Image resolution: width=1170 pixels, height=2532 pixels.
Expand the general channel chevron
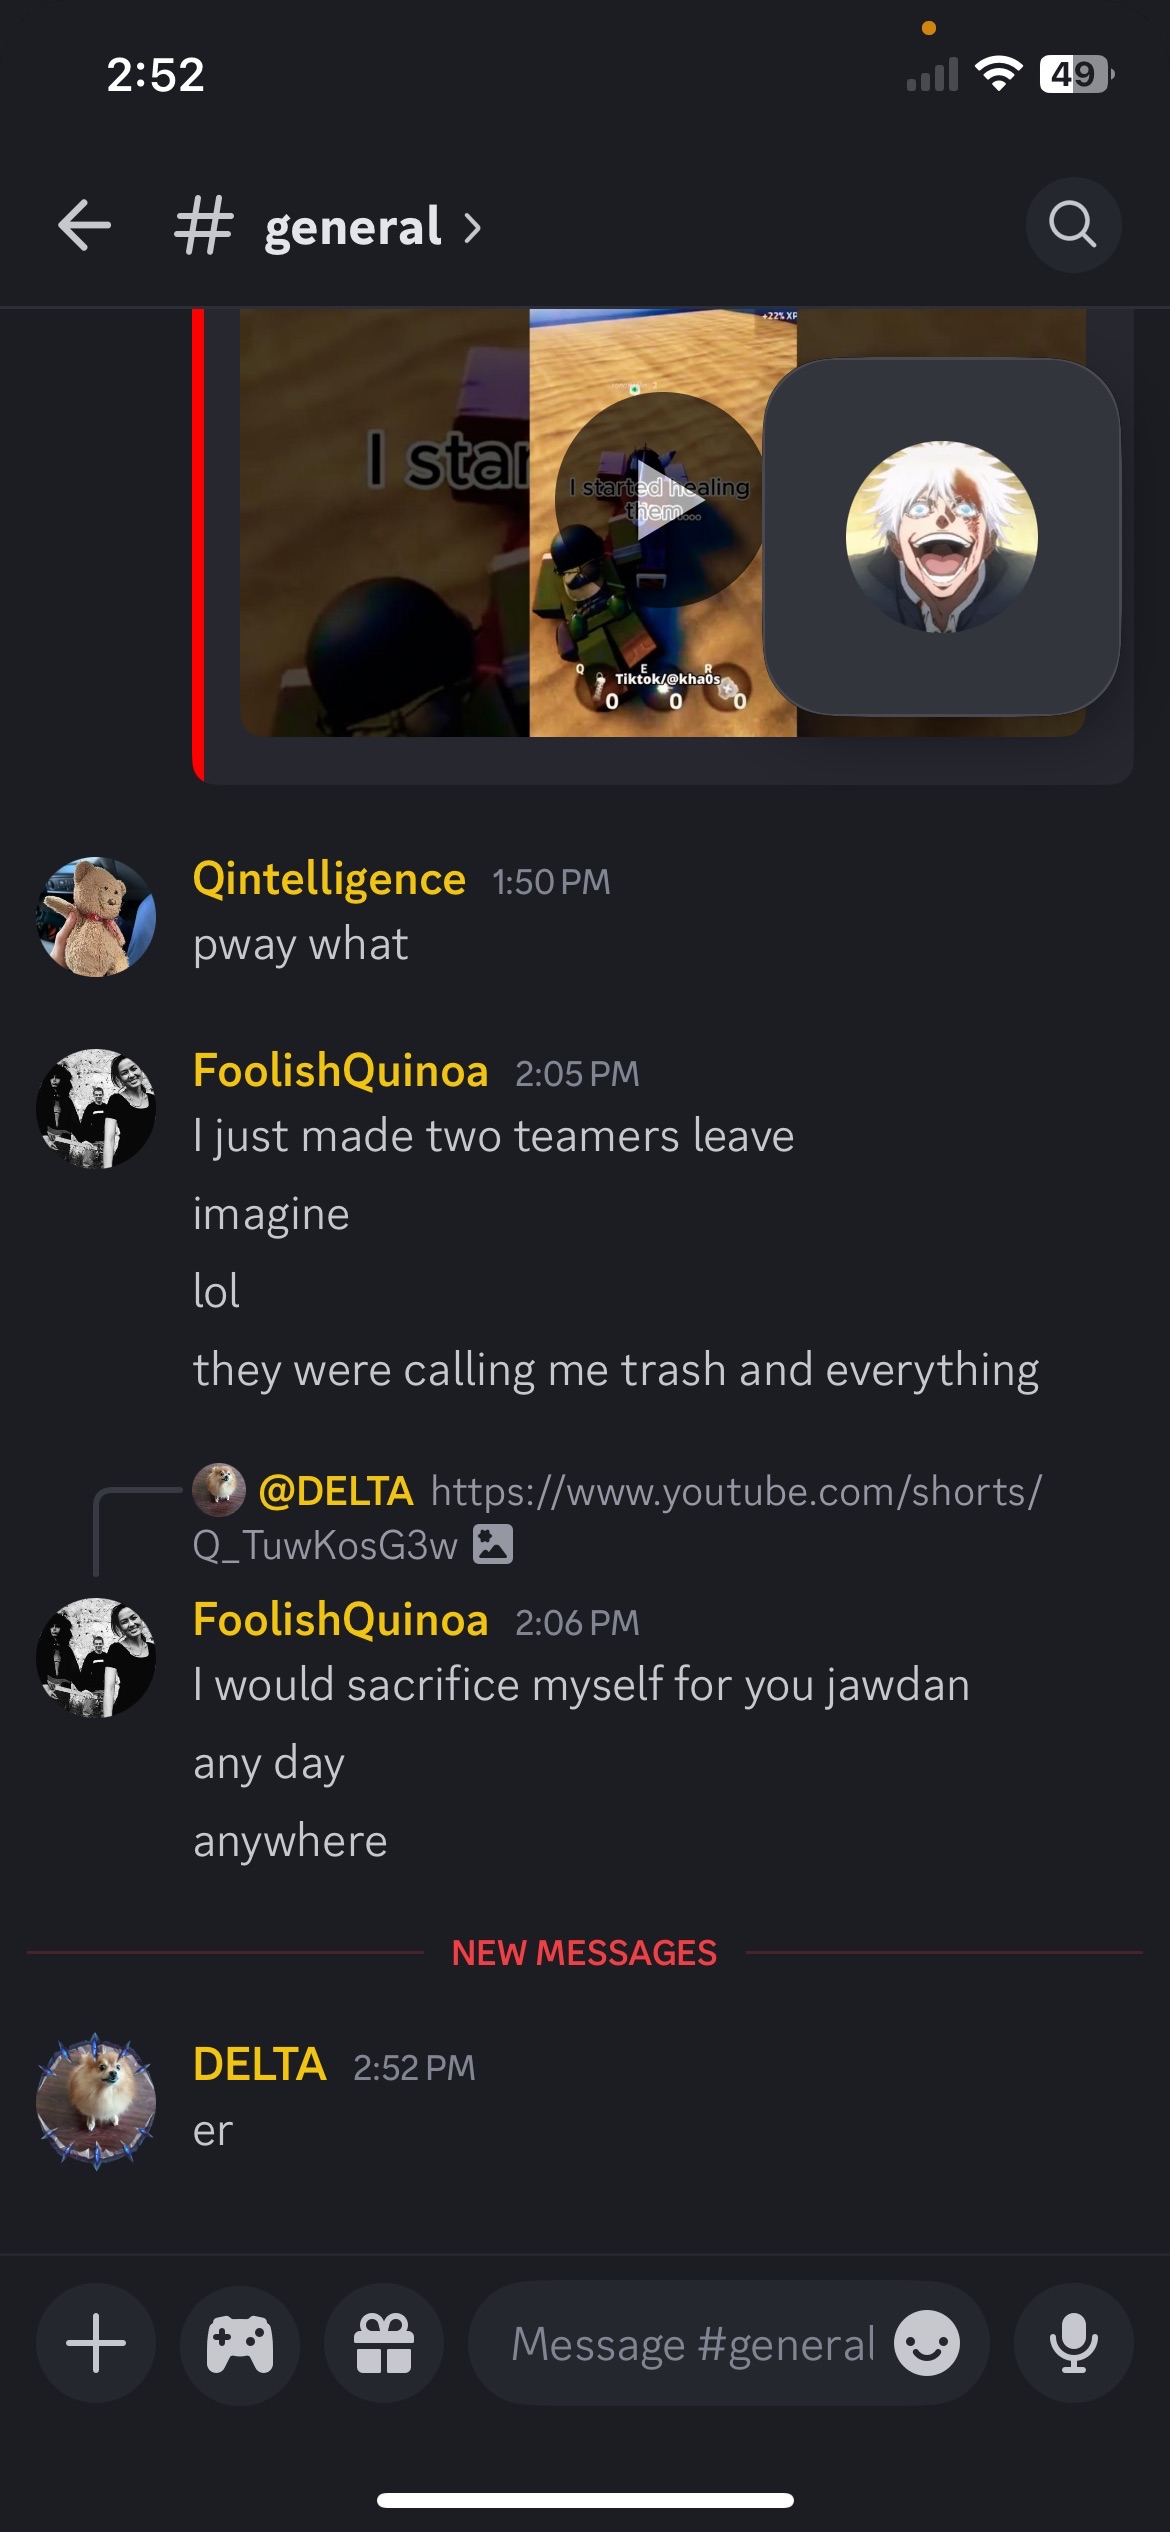[473, 228]
